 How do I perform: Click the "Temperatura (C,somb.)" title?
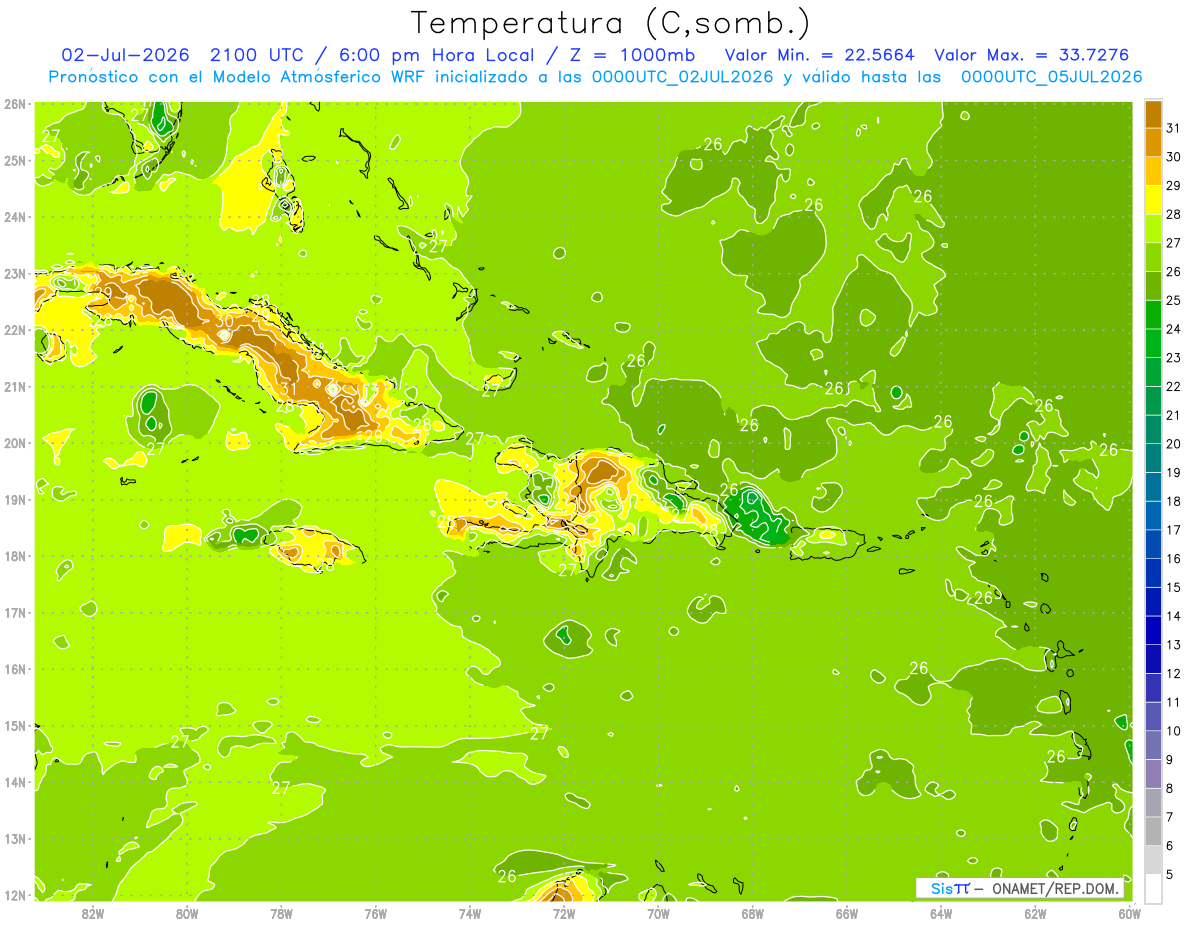[x=611, y=22]
